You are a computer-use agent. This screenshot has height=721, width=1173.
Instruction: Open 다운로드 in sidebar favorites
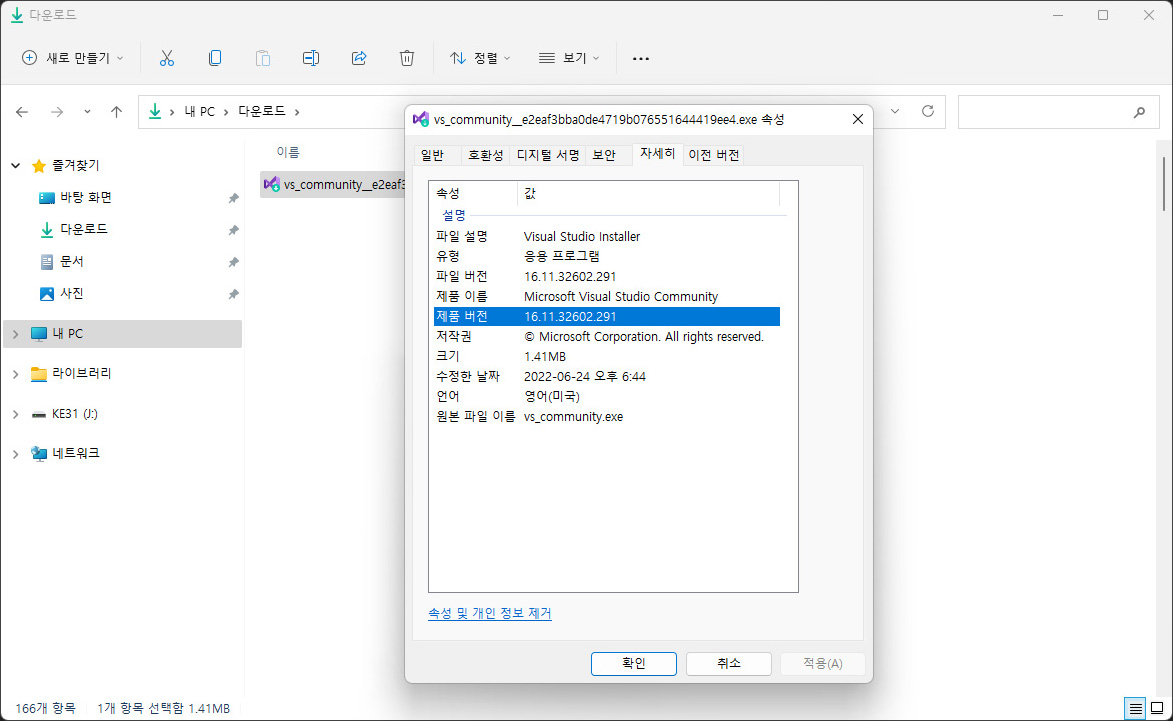click(x=84, y=230)
